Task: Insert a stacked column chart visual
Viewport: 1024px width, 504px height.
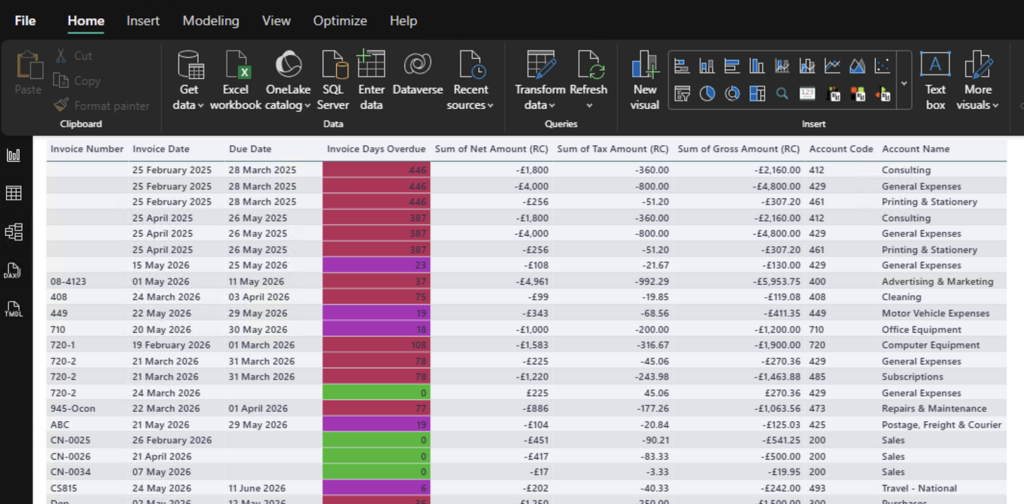Action: click(707, 66)
